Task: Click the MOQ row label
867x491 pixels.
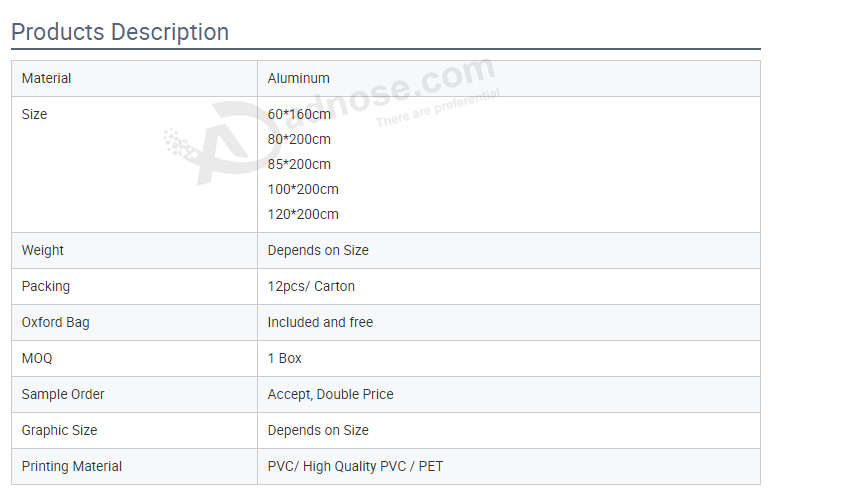Action: 37,358
